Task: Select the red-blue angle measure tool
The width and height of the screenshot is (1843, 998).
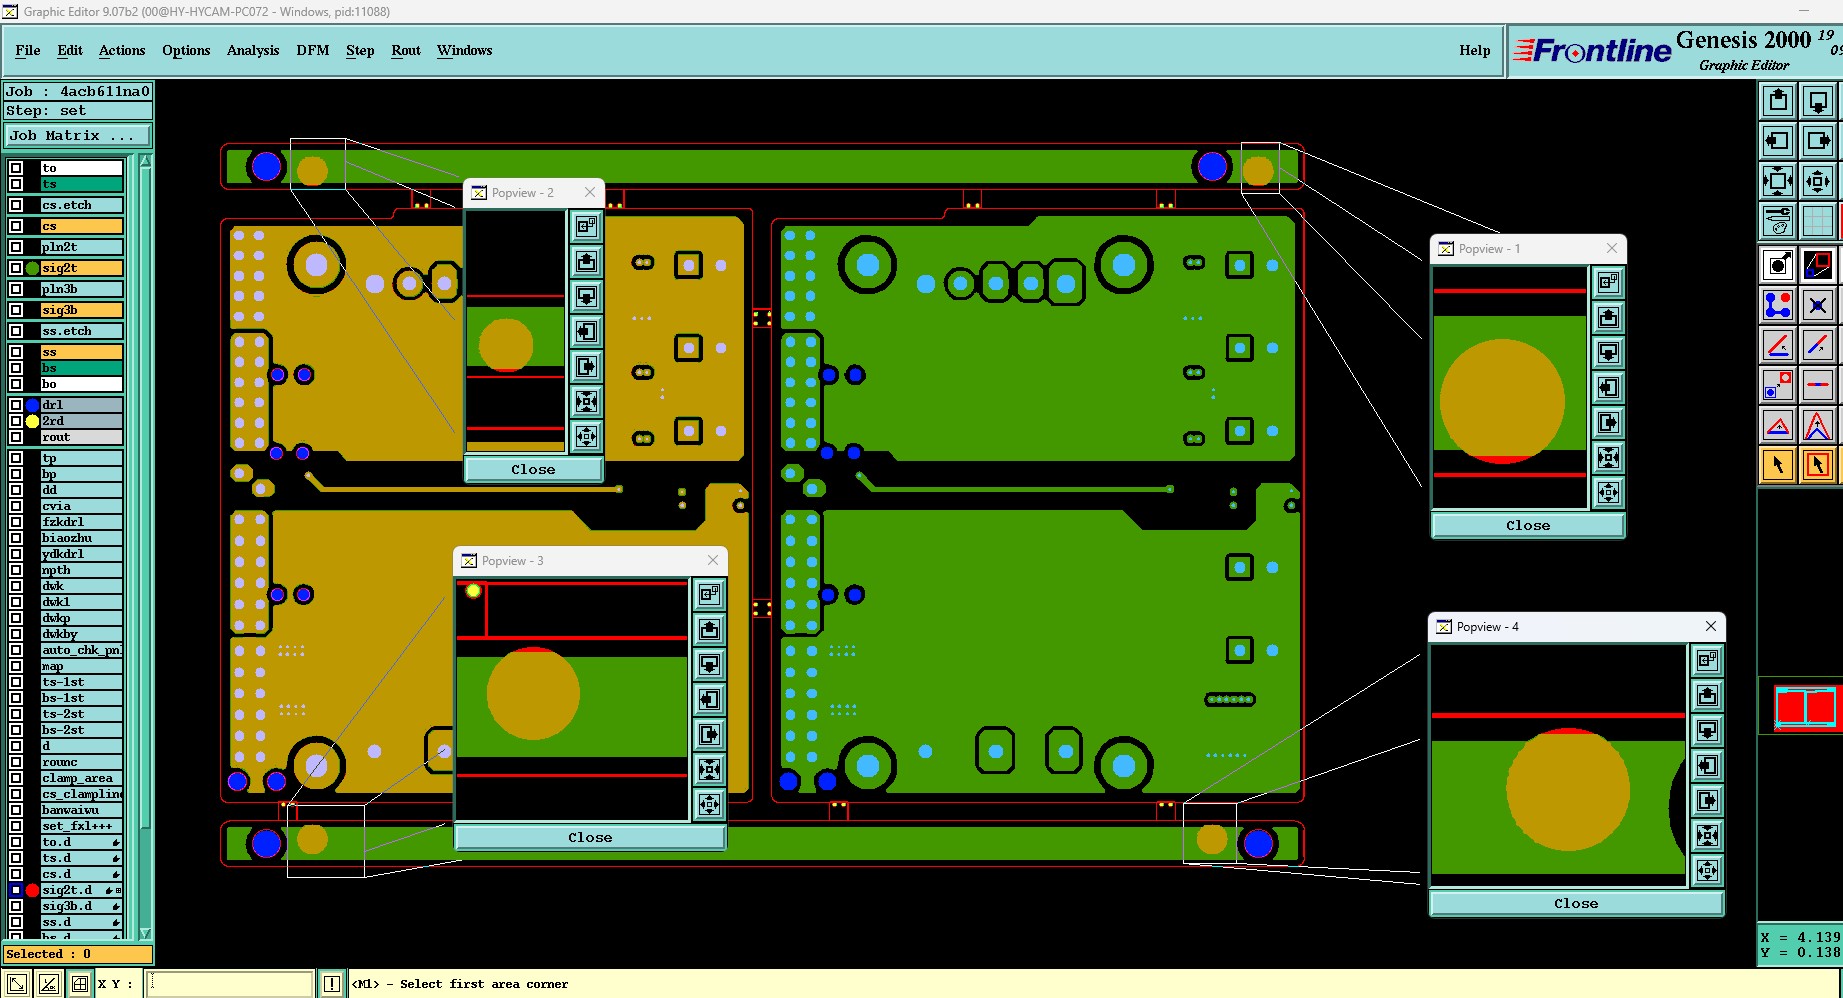Action: pos(1778,345)
